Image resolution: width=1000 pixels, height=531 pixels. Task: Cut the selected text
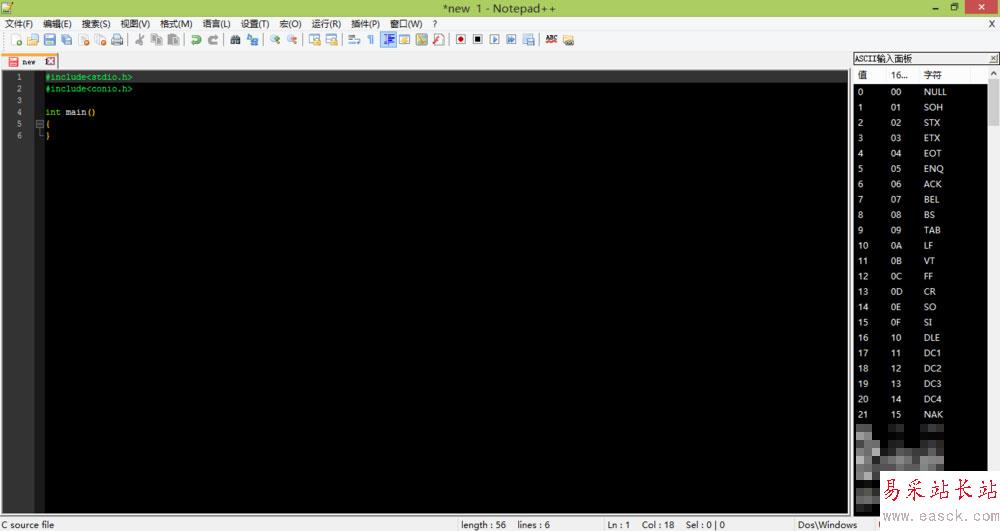click(139, 40)
